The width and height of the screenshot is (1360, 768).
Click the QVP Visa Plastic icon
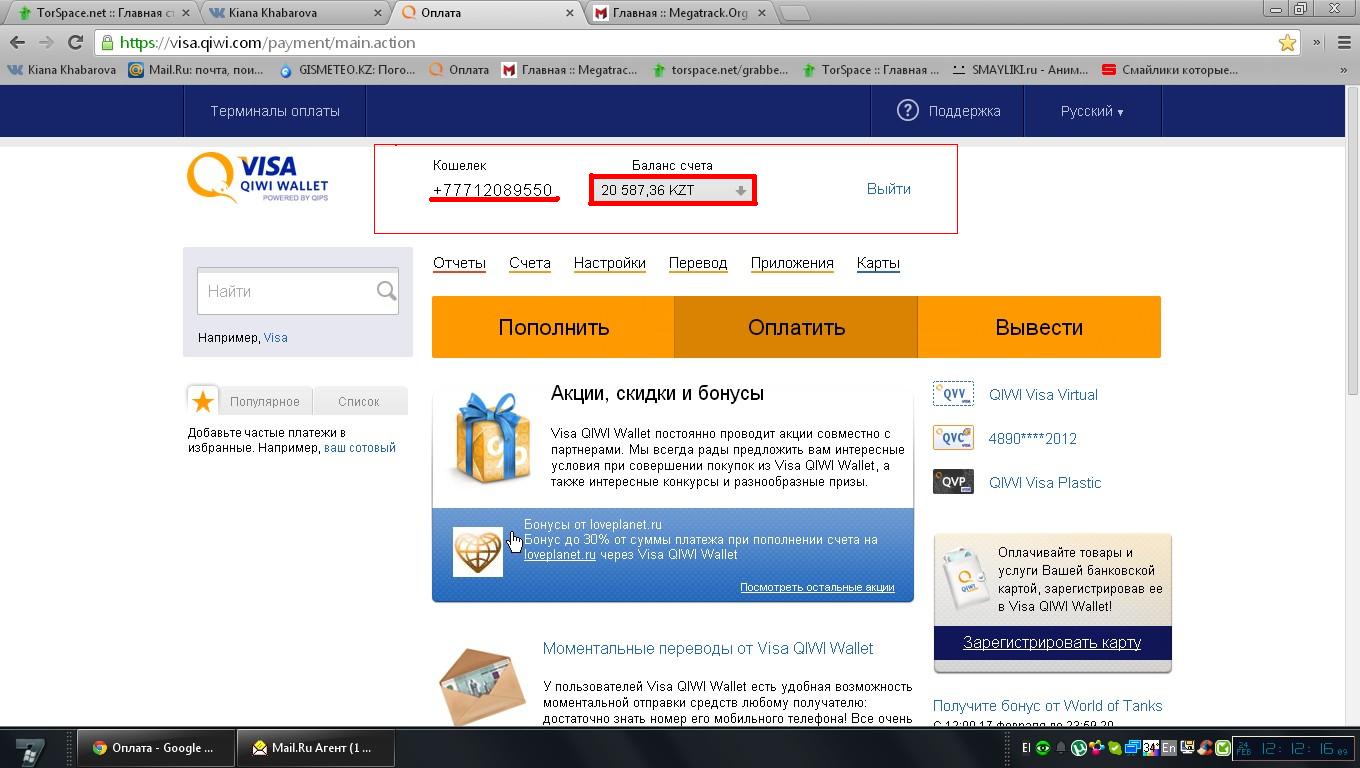click(952, 482)
